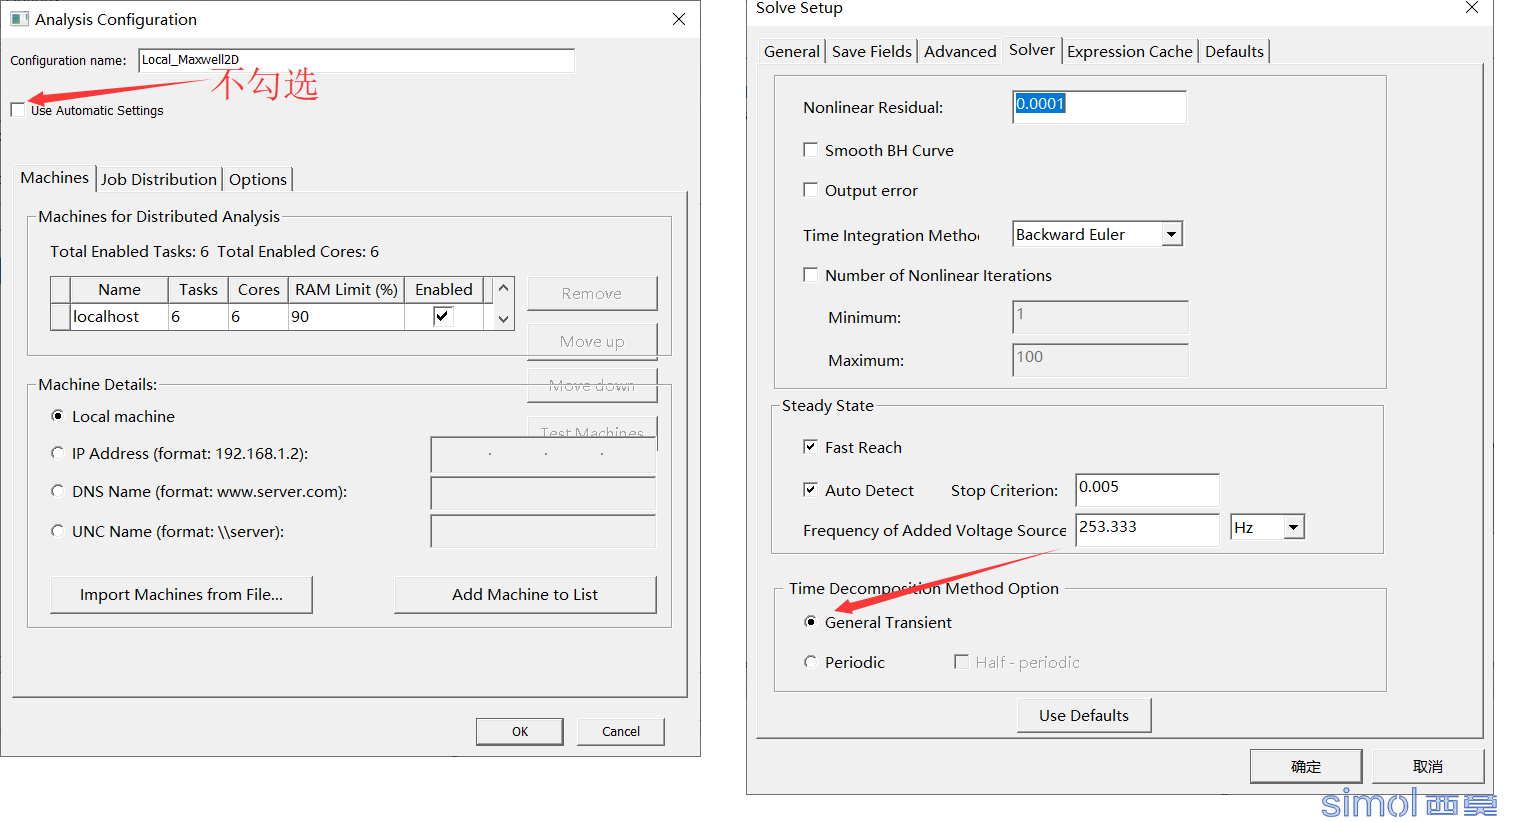Open the Save Fields tab
Image resolution: width=1516 pixels, height=822 pixels.
[x=872, y=51]
